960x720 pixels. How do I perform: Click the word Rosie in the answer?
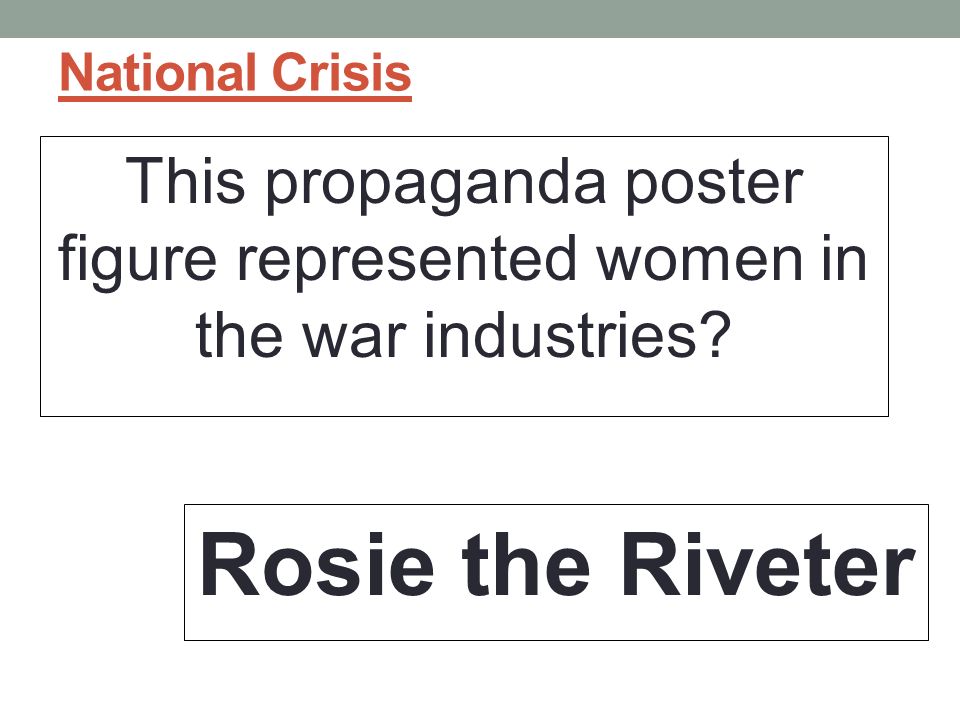(x=317, y=564)
